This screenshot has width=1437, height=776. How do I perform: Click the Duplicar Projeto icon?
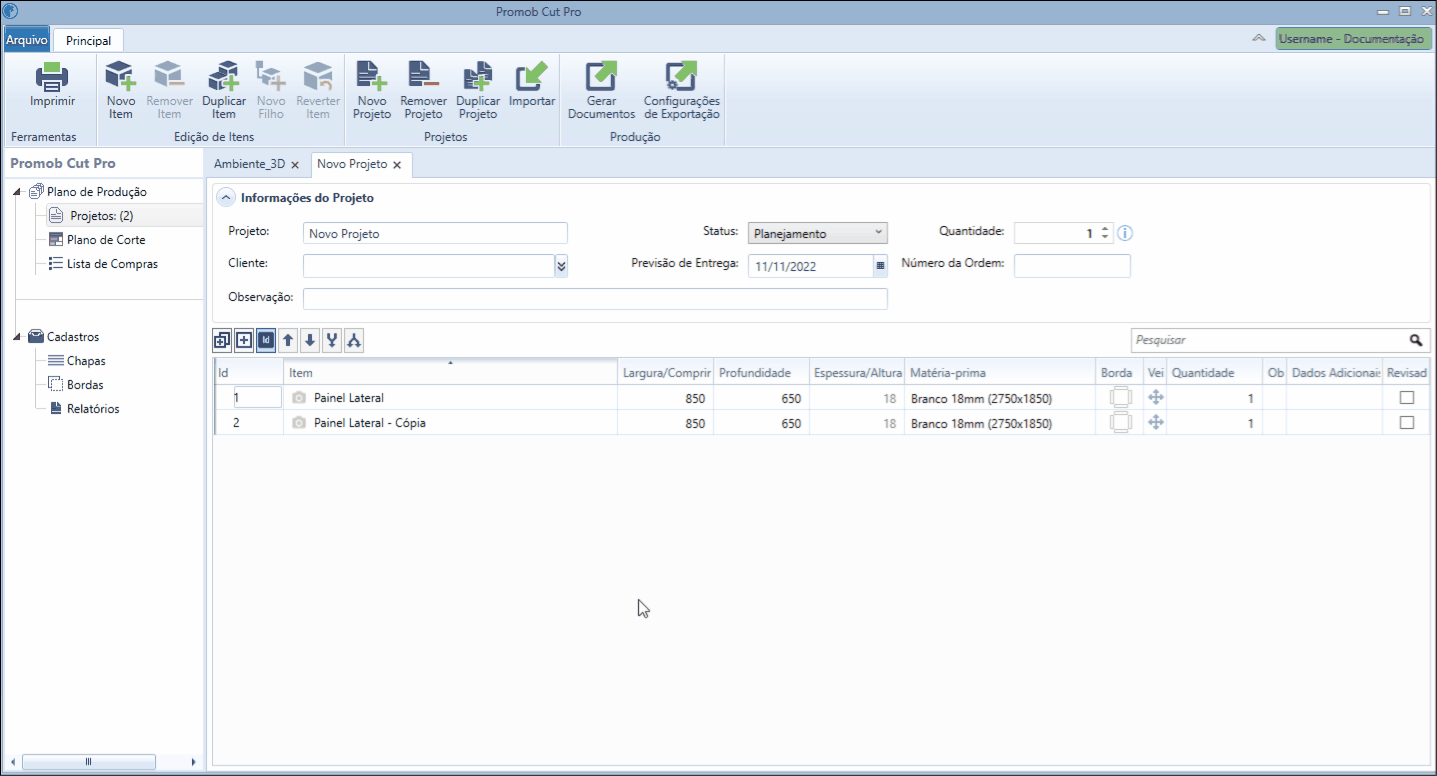point(478,77)
